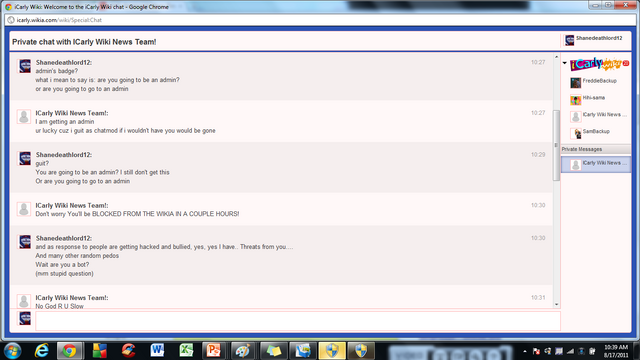Click Shanedeathlord12's avatar in top-right header
This screenshot has width=640, height=360.
click(569, 40)
